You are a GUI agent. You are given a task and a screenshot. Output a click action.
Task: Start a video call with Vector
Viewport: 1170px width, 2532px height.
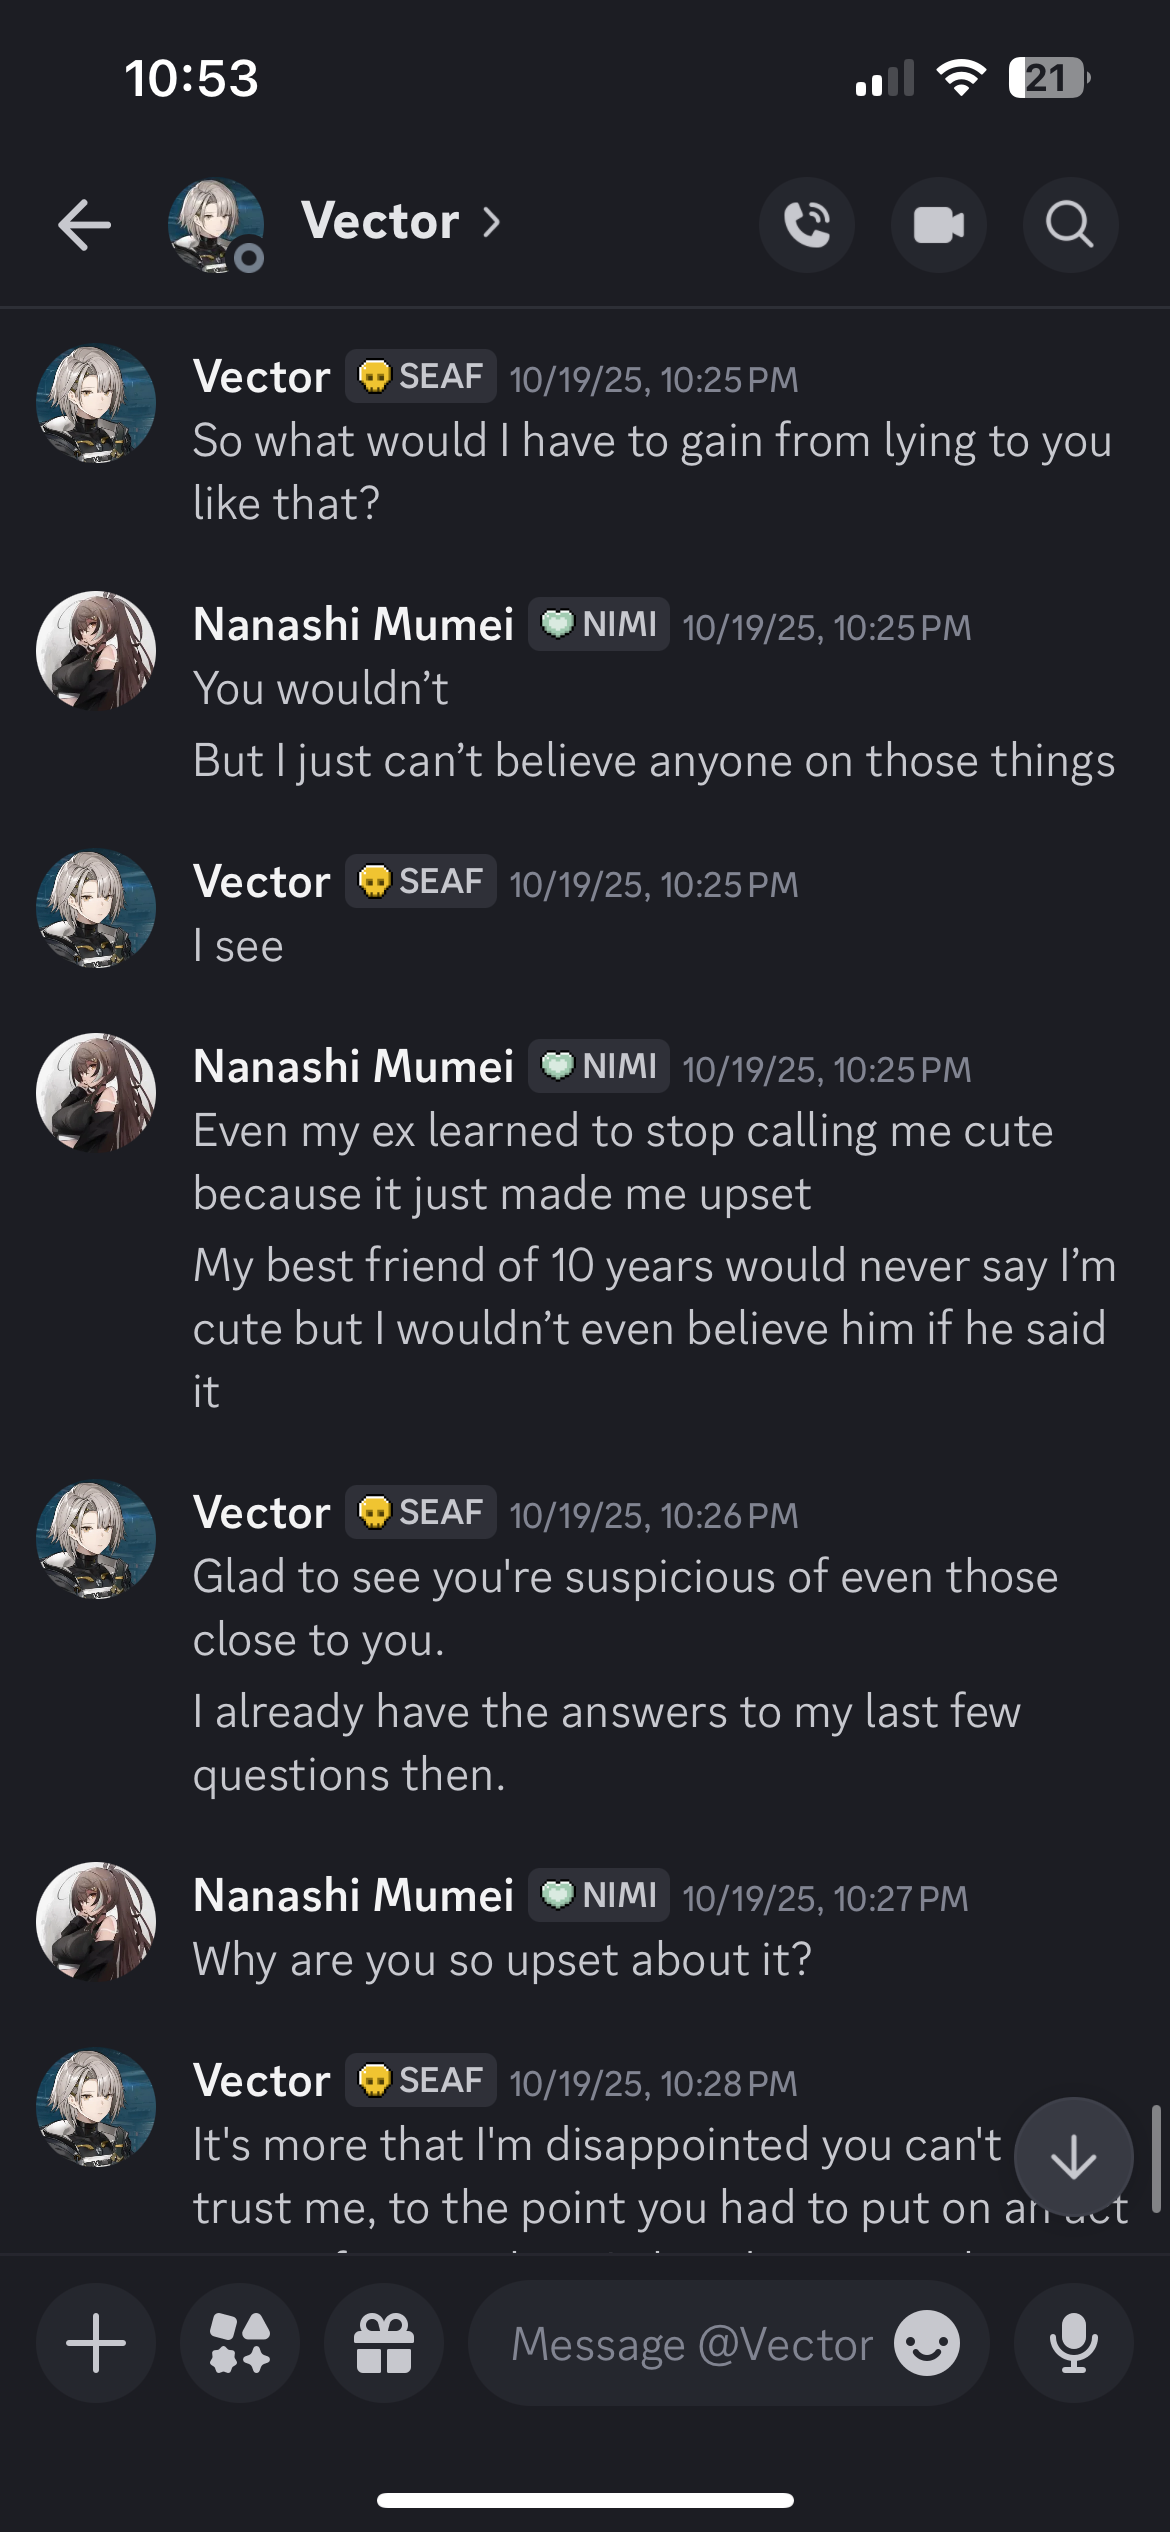tap(939, 224)
